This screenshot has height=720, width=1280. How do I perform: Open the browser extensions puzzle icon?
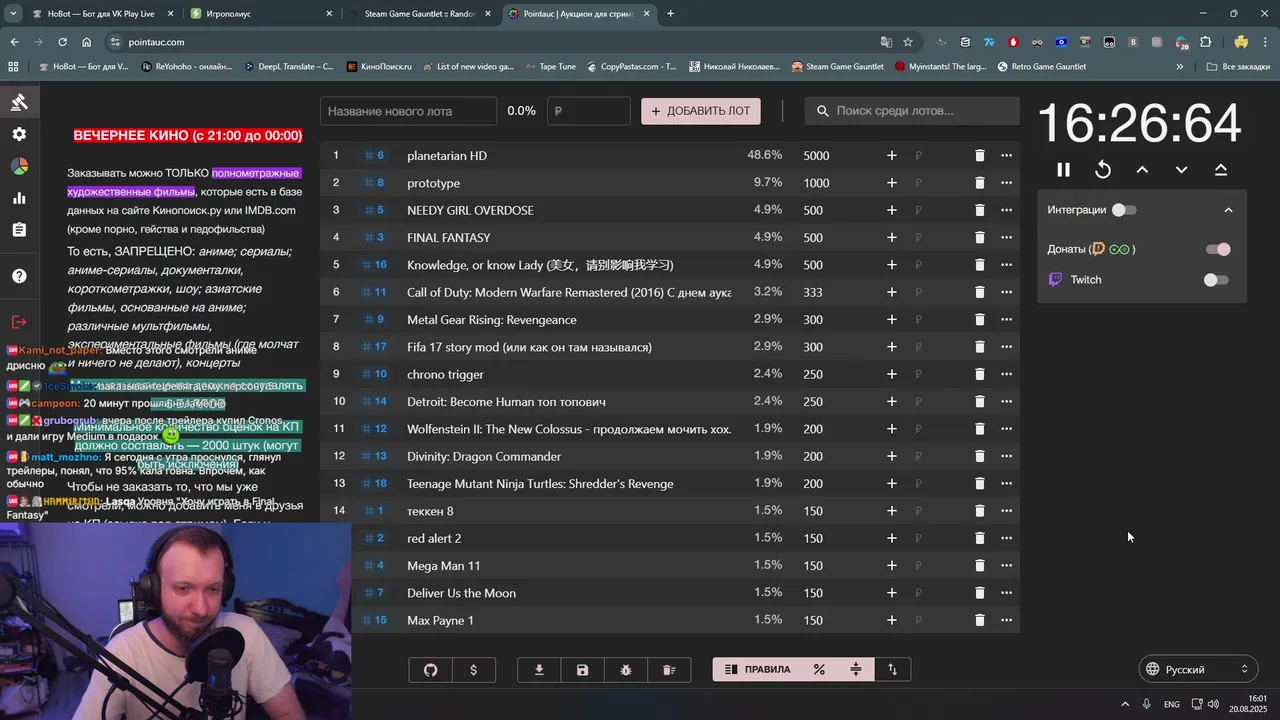1205,42
